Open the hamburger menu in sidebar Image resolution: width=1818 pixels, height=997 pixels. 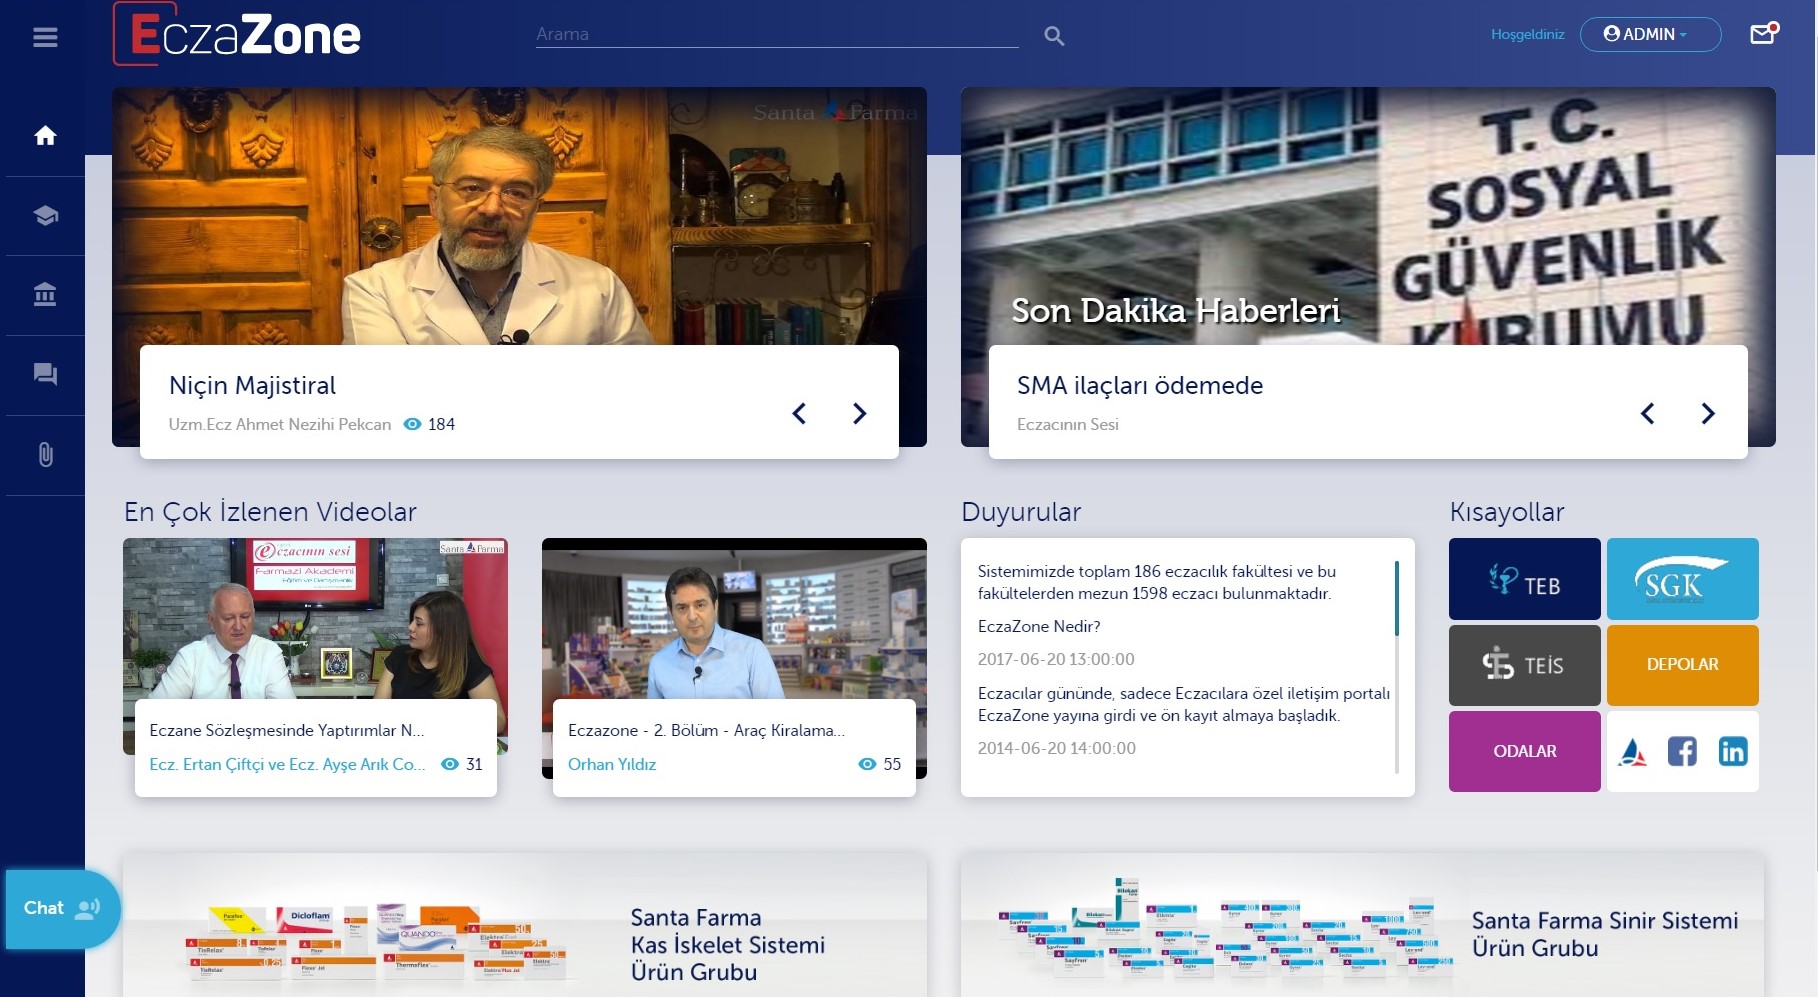coord(45,37)
